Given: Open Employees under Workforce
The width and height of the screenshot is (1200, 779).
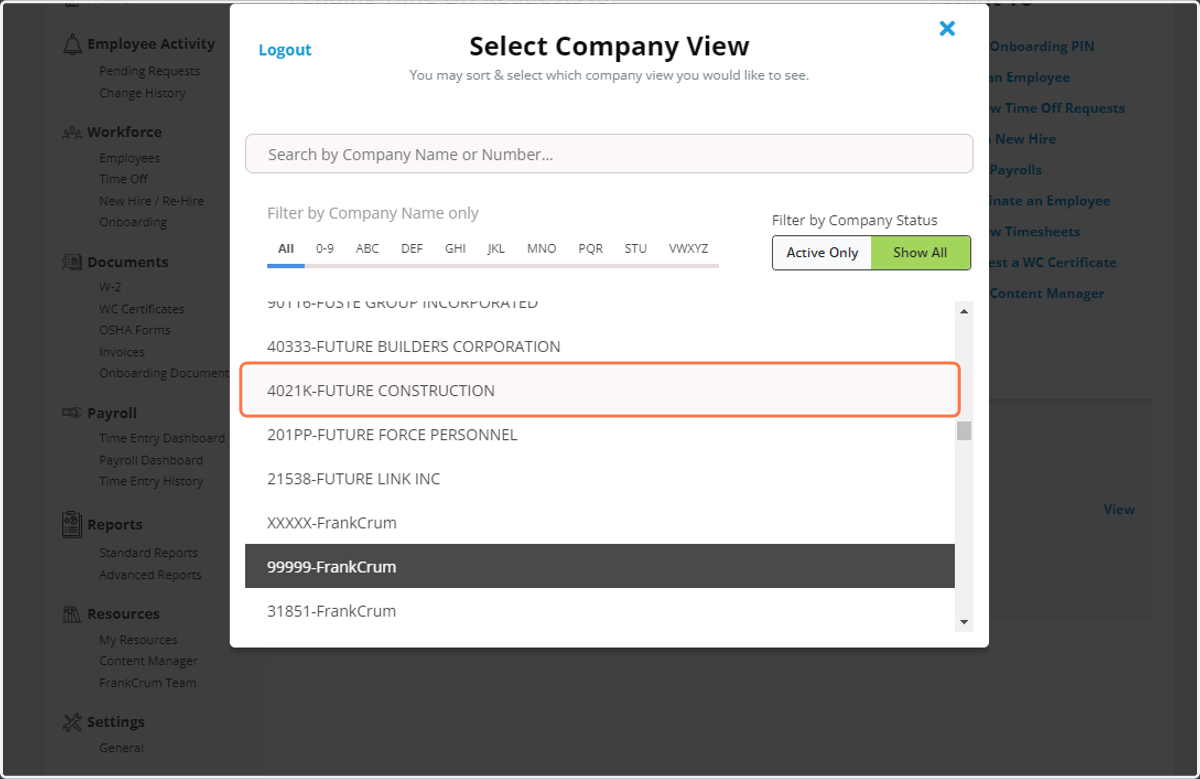Looking at the screenshot, I should tap(129, 158).
